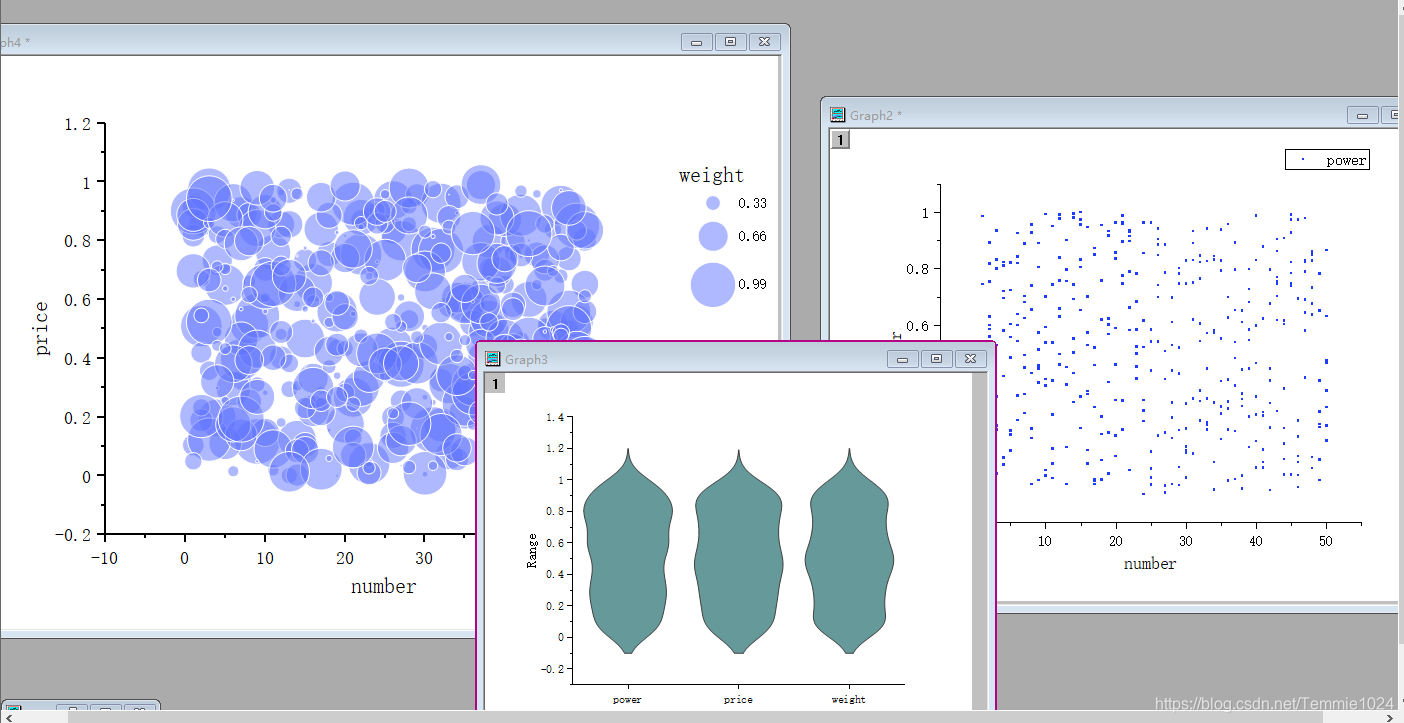Viewport: 1404px width, 723px height.
Task: Select the 0.99 legend bubble symbol
Action: pyautogui.click(x=712, y=285)
